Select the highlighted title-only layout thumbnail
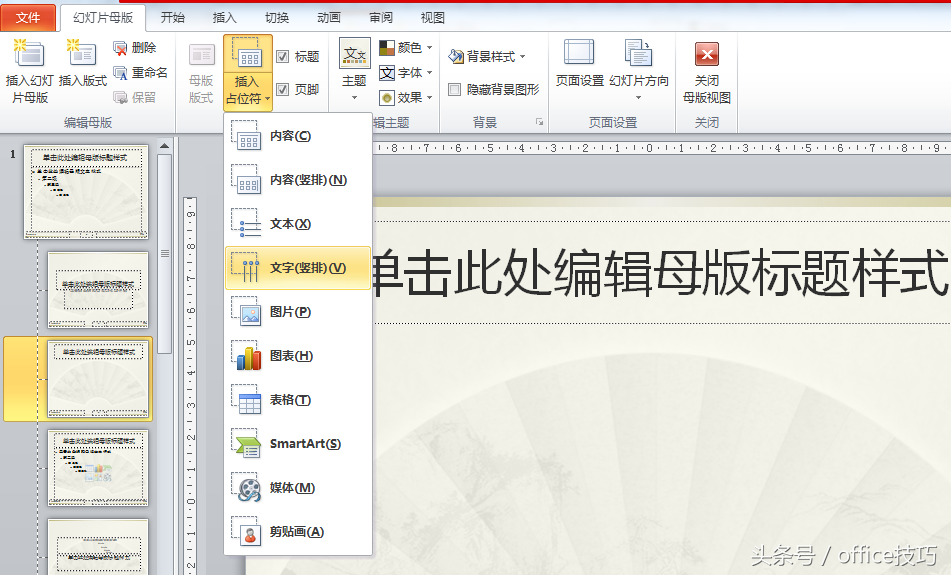This screenshot has height=575, width=951. (x=98, y=379)
